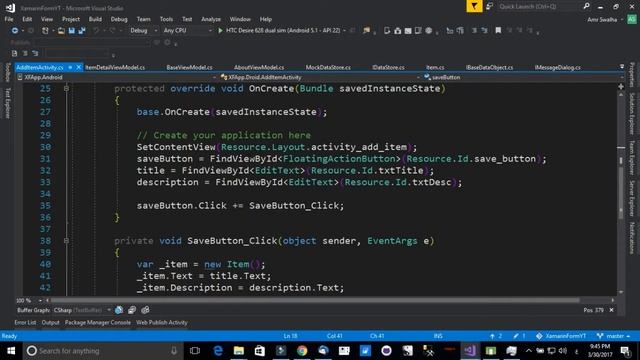Click the XamarinFormYT repository status item
This screenshot has width=640, height=360.
coord(561,336)
